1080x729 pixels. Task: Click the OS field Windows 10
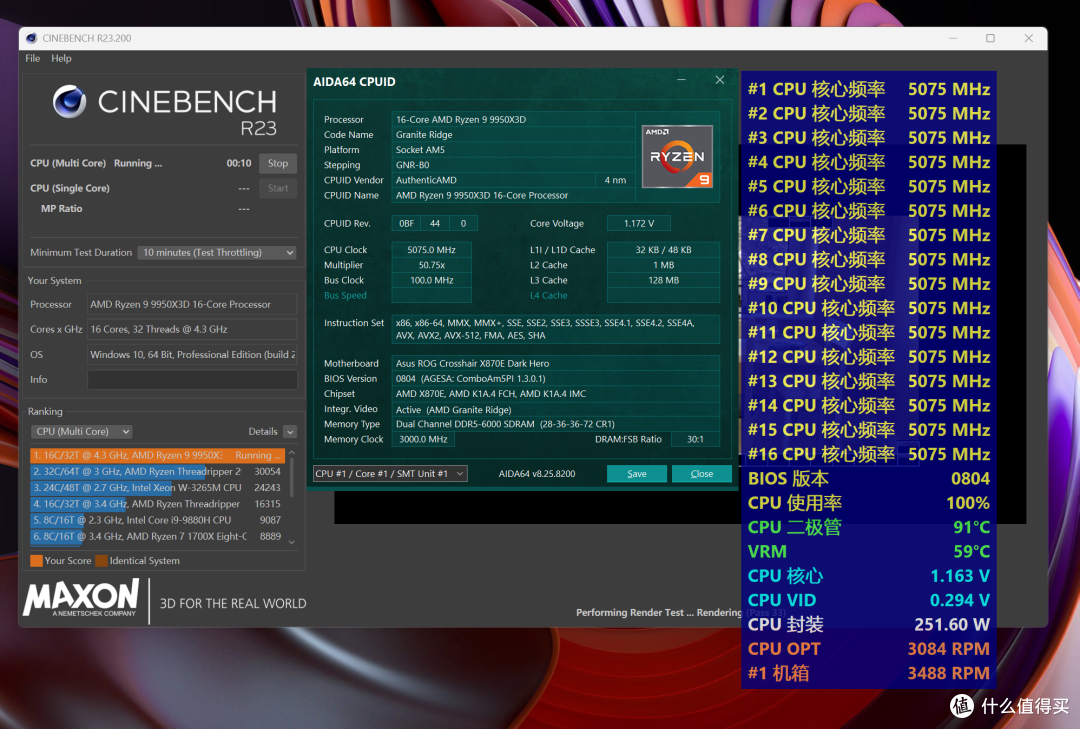point(192,355)
